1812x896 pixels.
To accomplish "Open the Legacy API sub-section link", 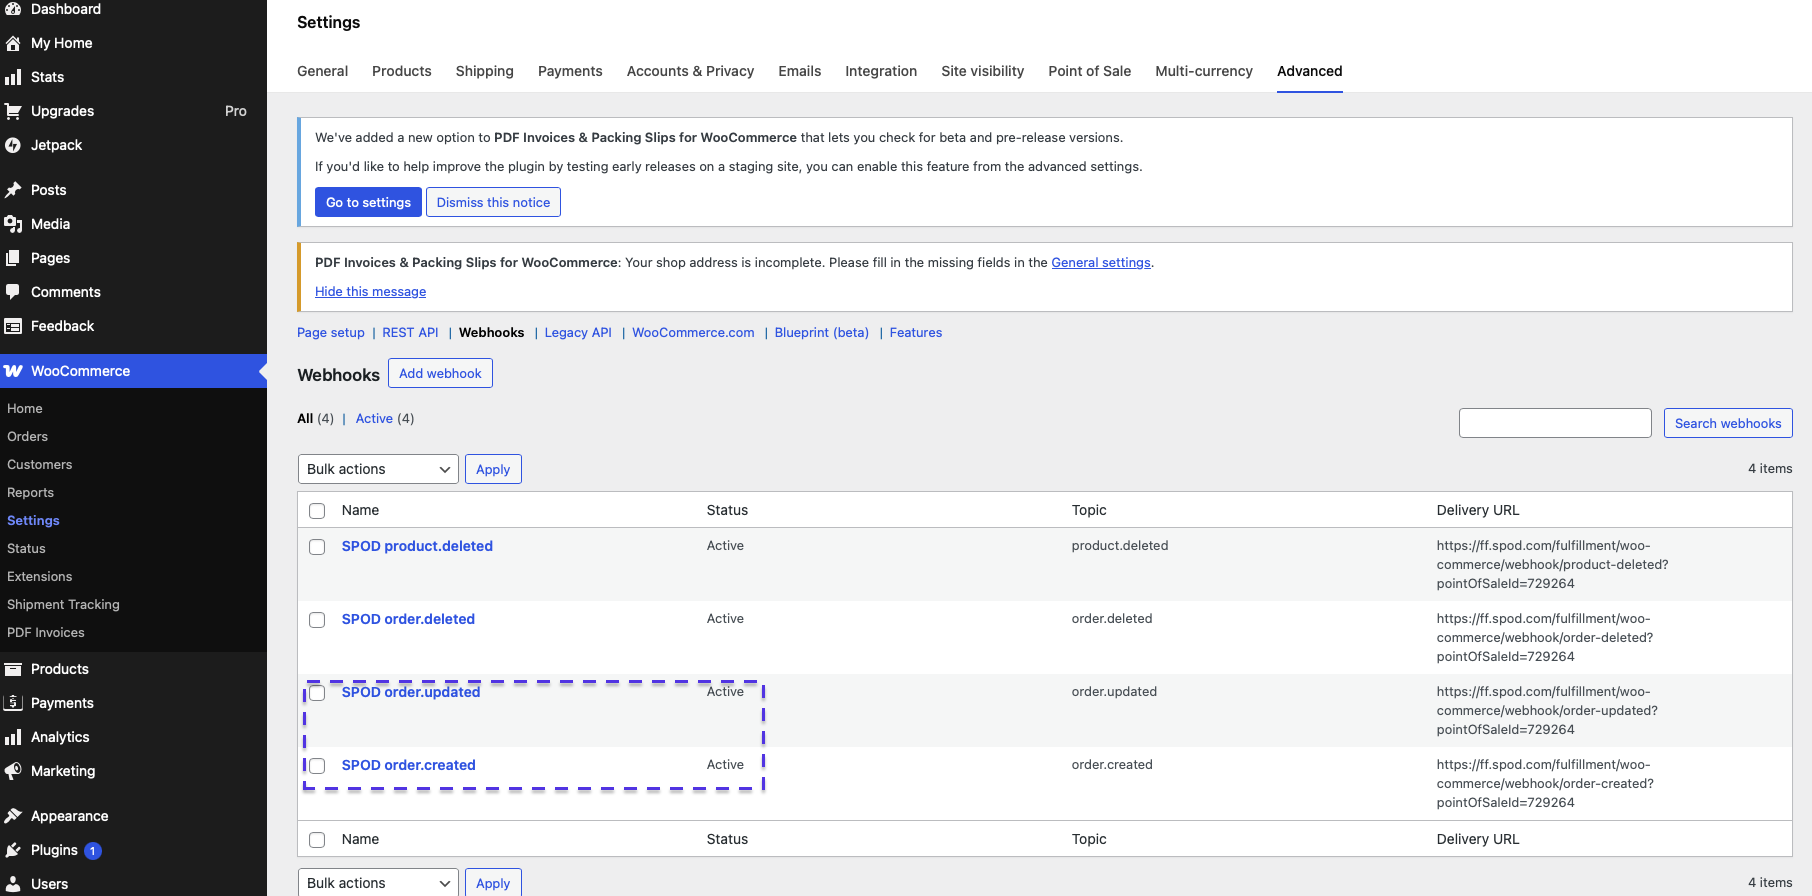I will (578, 332).
